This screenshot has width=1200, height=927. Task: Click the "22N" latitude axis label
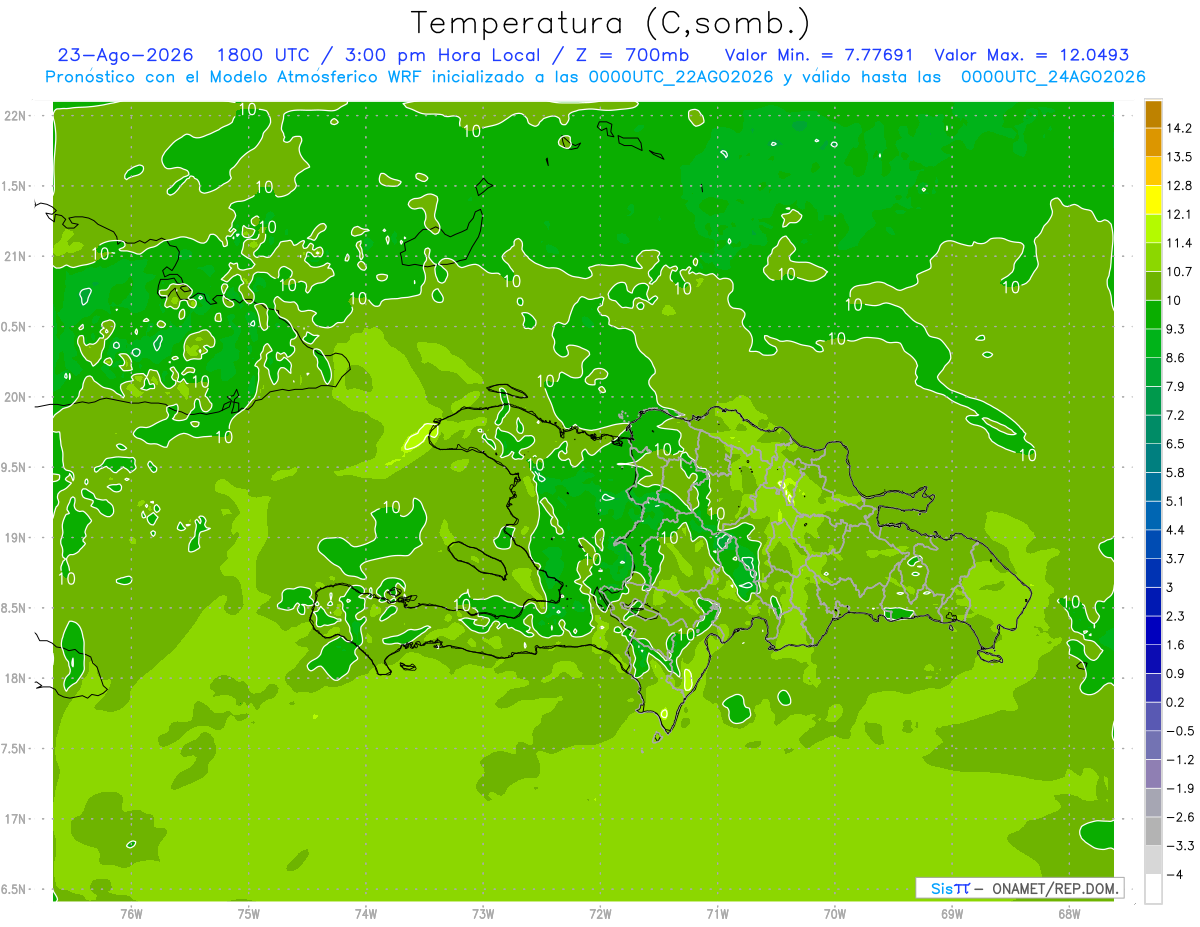[15, 115]
